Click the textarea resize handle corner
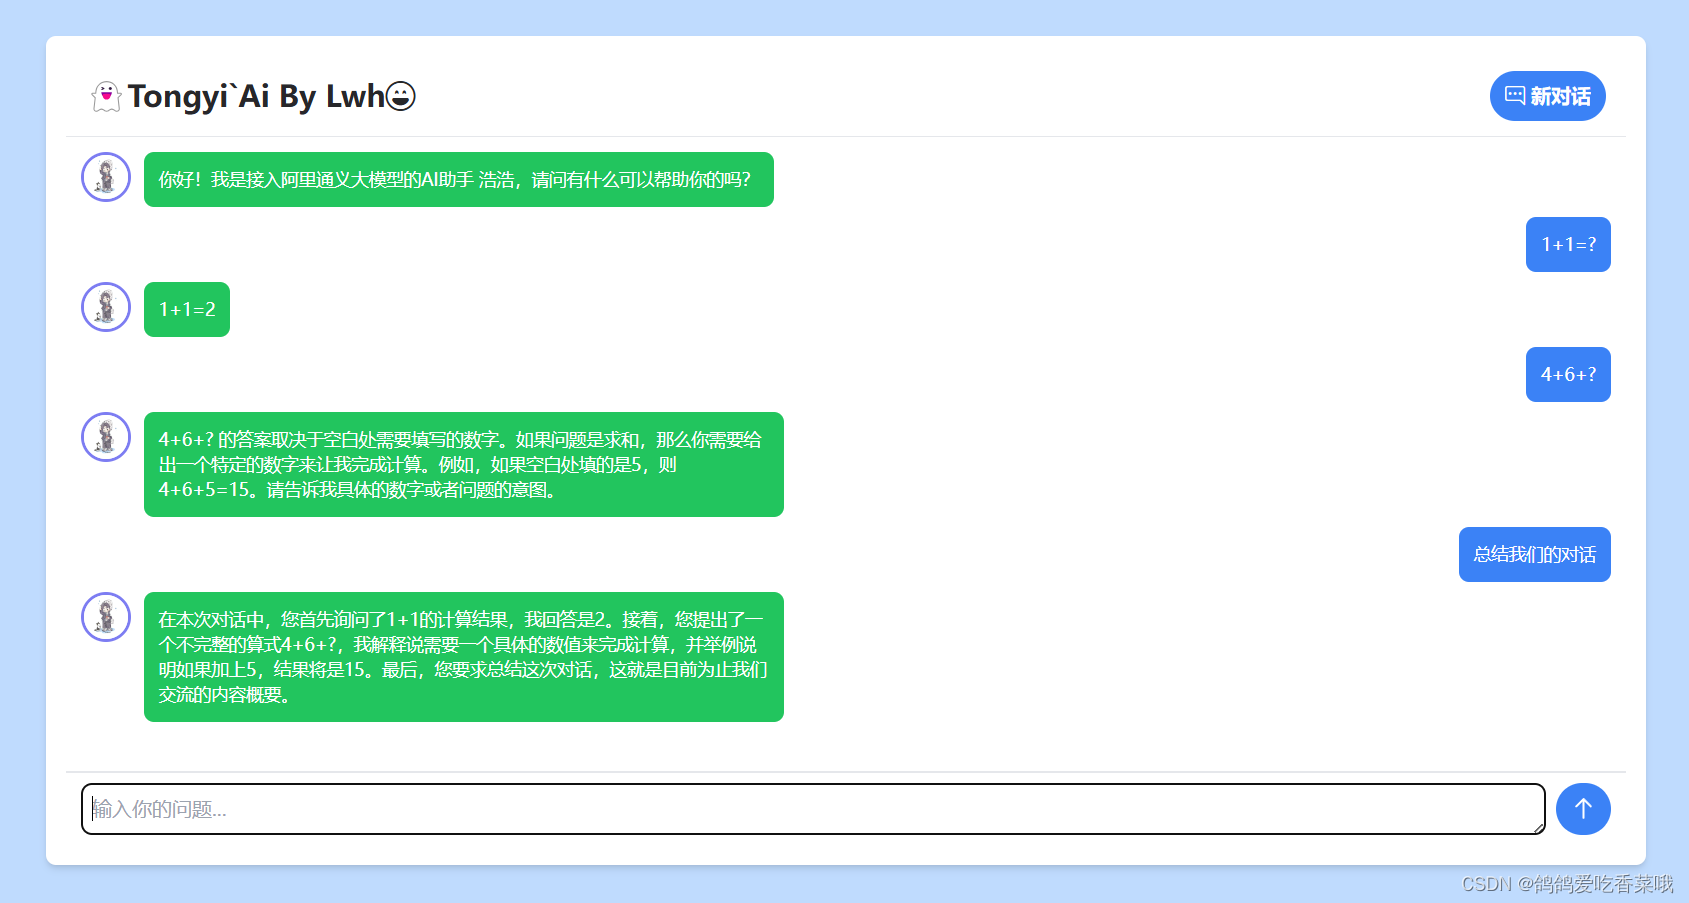 coord(1538,827)
